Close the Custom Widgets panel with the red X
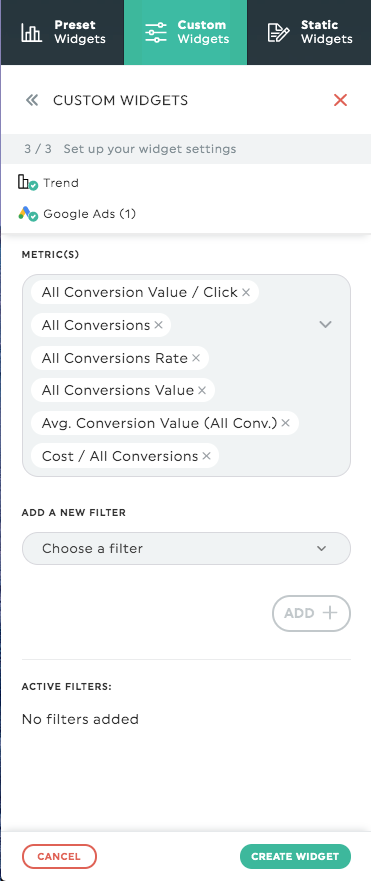This screenshot has width=371, height=881. (x=340, y=100)
